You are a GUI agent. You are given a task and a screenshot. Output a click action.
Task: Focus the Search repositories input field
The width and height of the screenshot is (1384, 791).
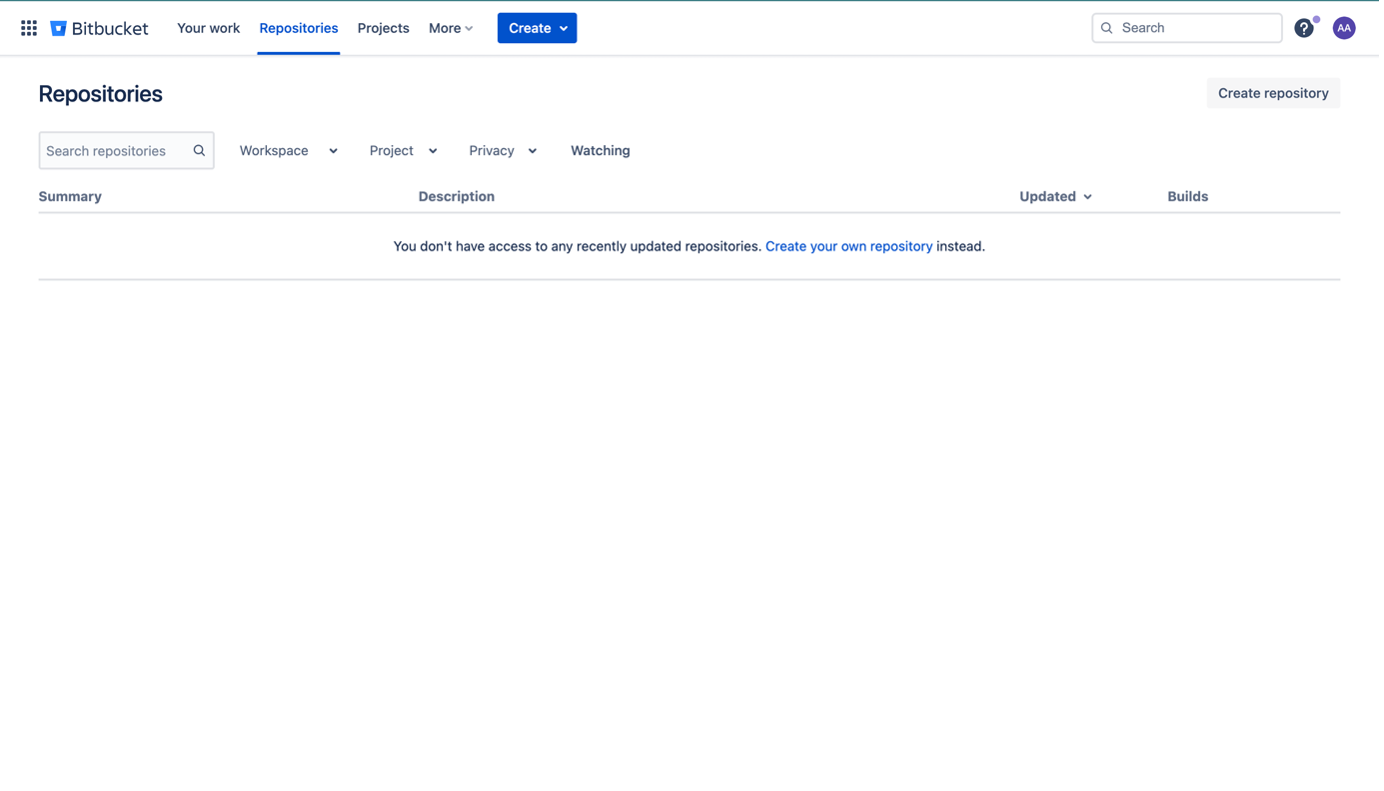point(113,151)
